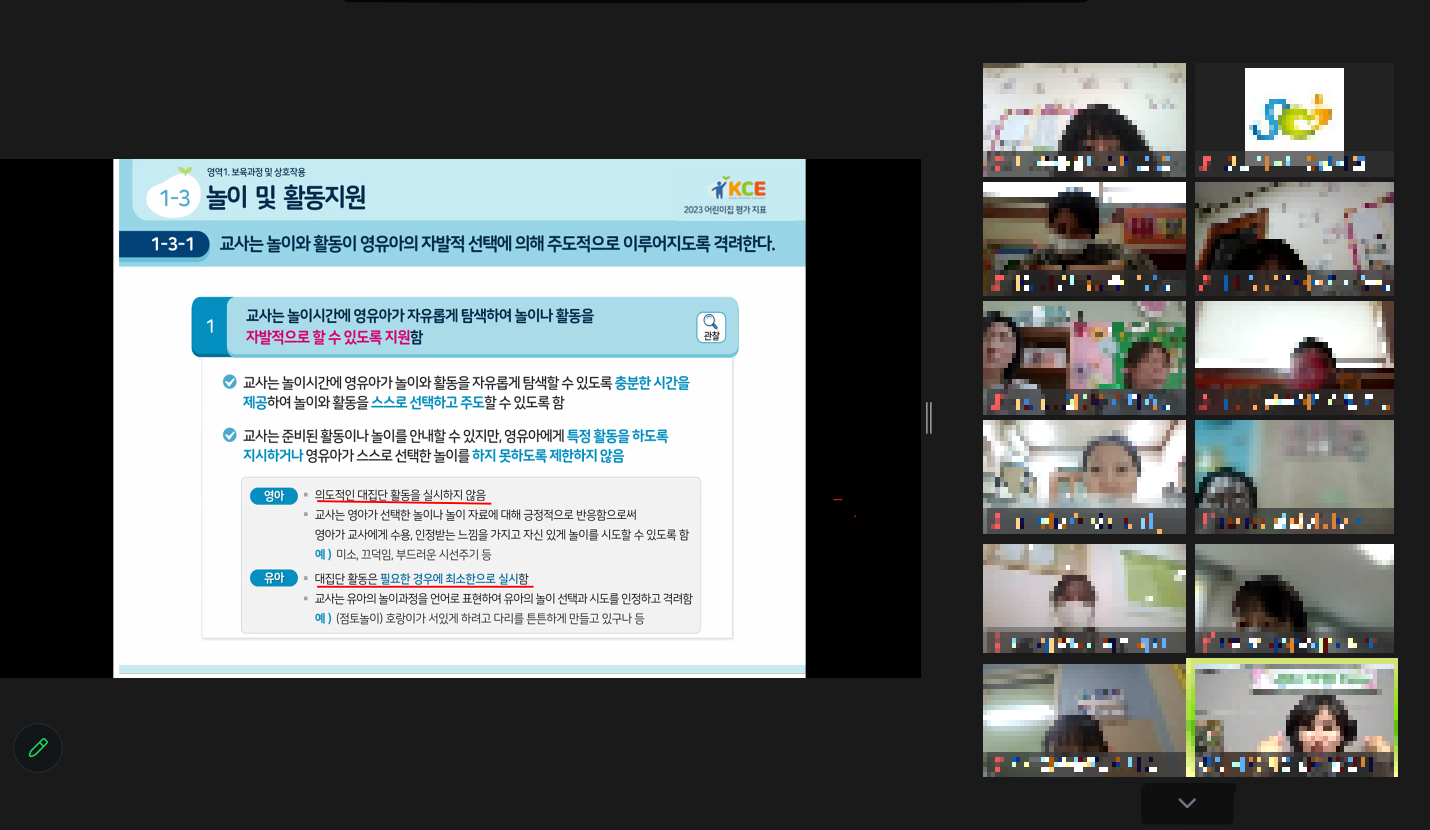The width and height of the screenshot is (1430, 830).
Task: Click the 관찰 magnifier icon on the slide
Action: (x=711, y=327)
